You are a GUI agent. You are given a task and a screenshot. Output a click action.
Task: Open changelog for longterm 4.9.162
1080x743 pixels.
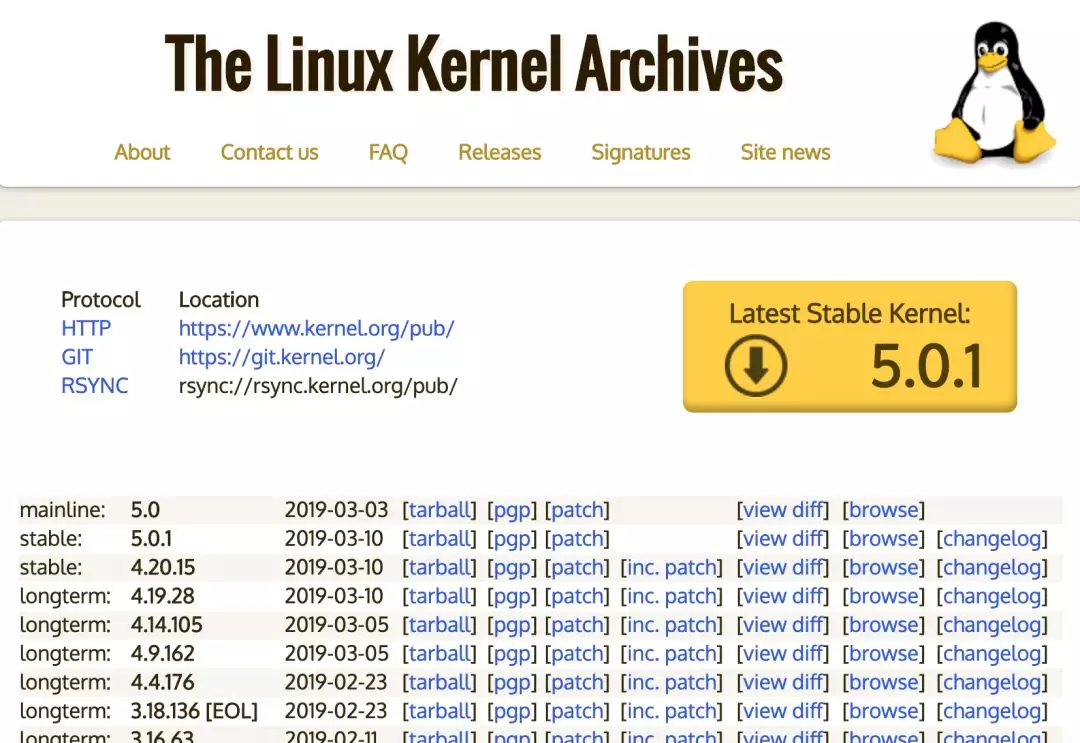(992, 655)
